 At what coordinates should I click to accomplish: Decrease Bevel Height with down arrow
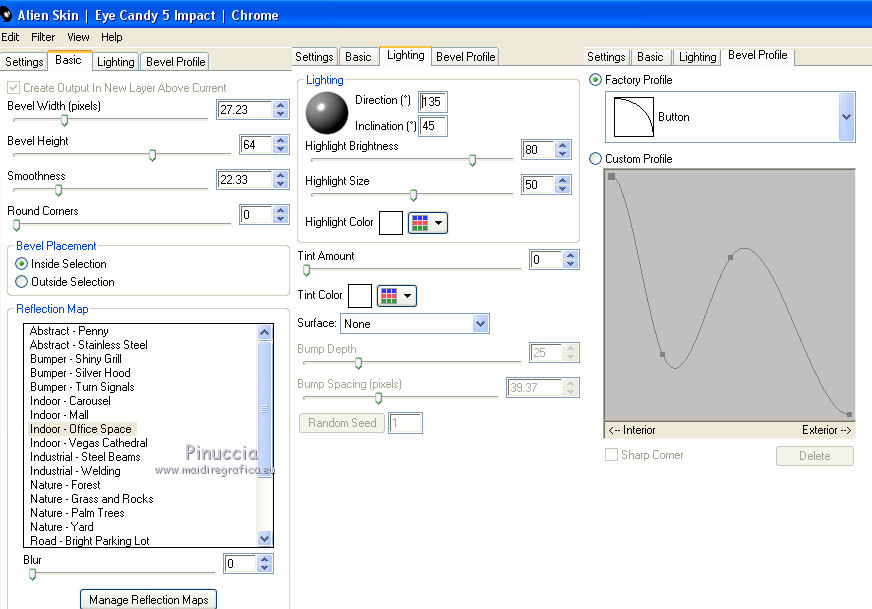coord(281,149)
